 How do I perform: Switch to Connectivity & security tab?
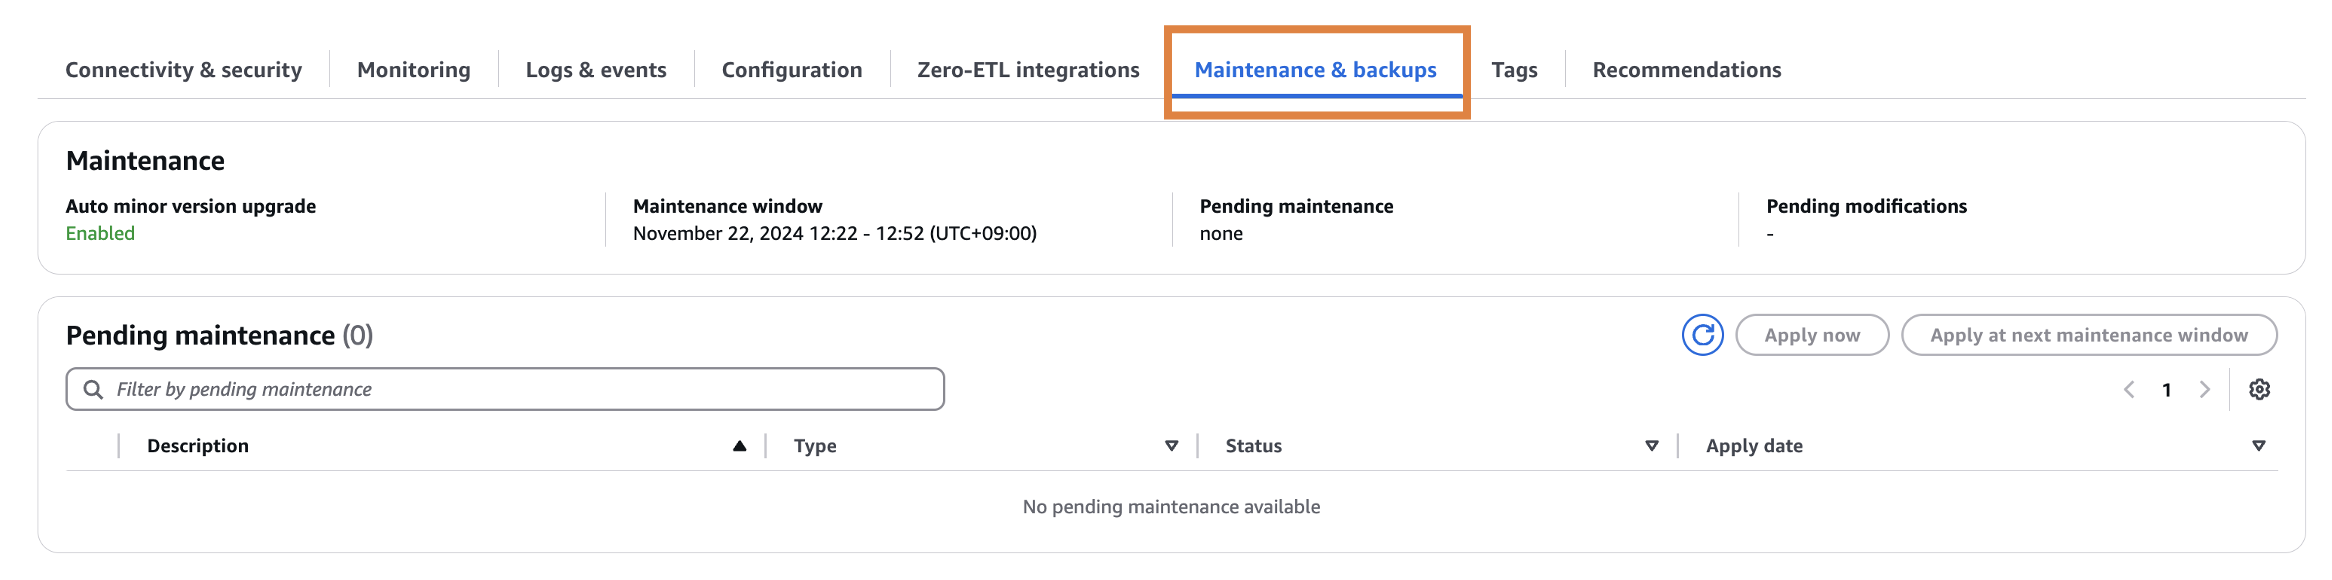pyautogui.click(x=183, y=70)
